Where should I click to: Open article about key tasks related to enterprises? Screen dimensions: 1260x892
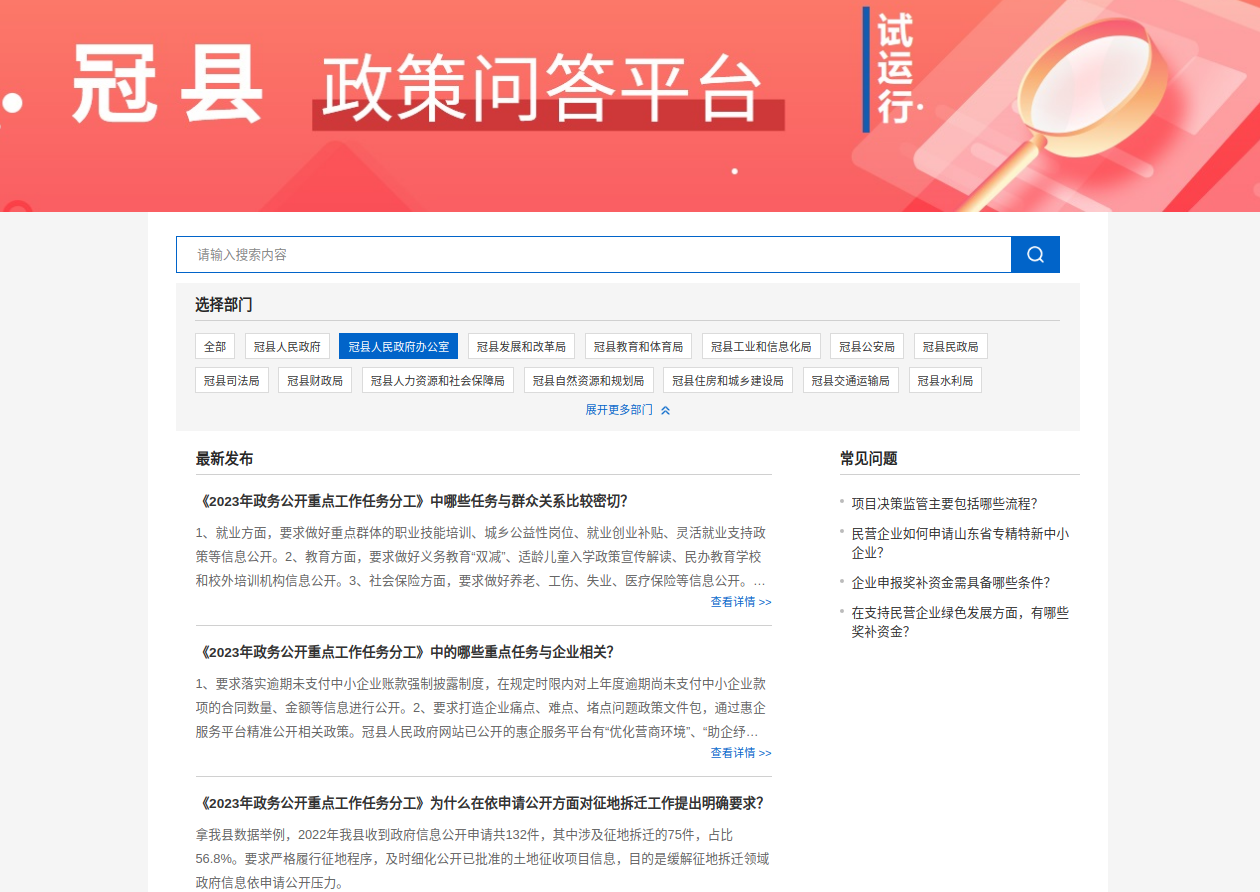coord(407,652)
